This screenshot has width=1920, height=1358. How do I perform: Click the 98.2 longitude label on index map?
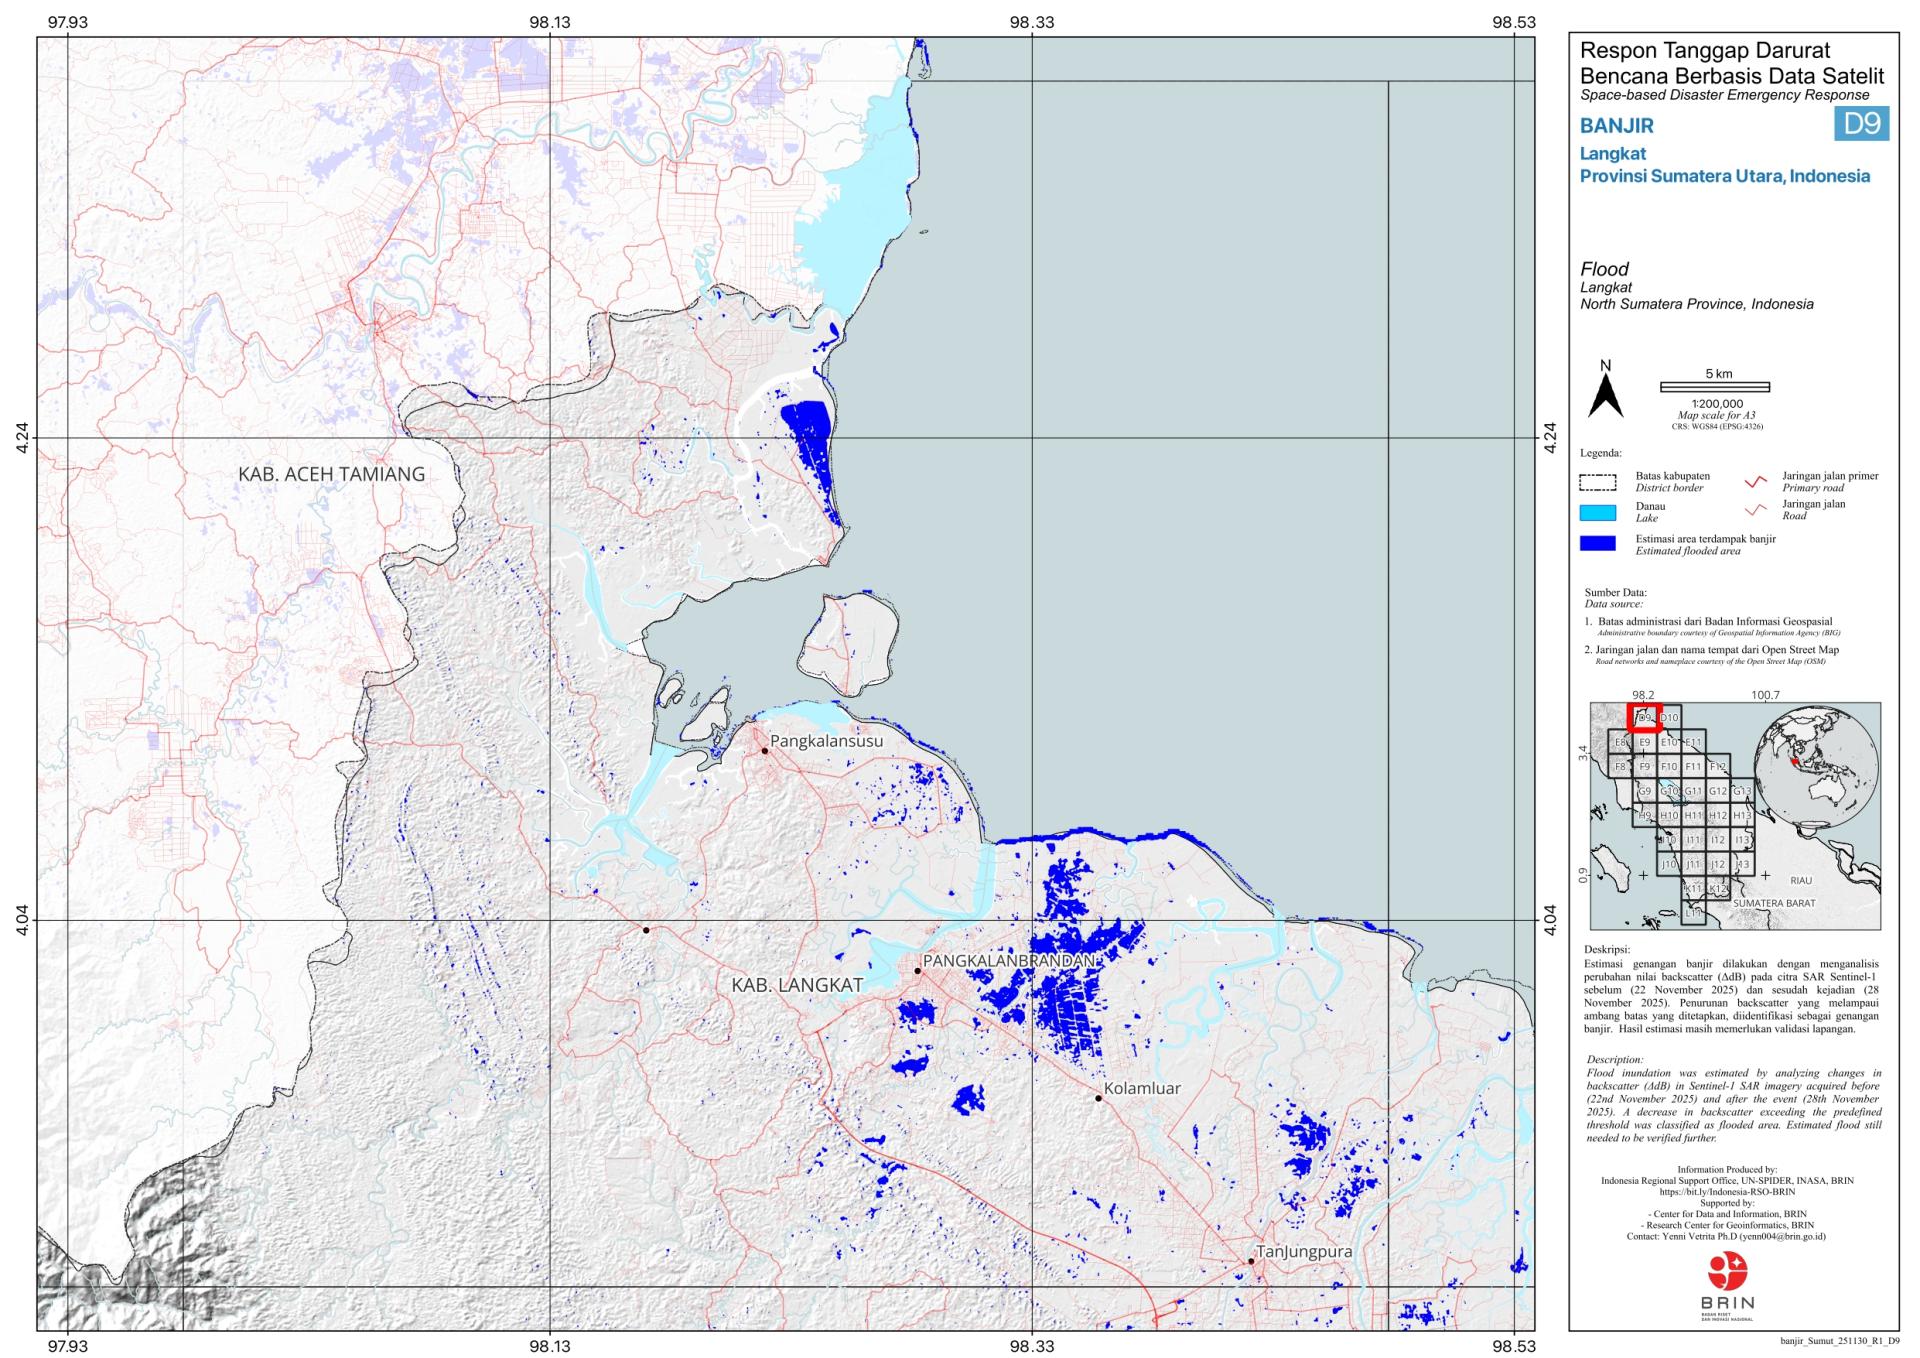[x=1643, y=695]
